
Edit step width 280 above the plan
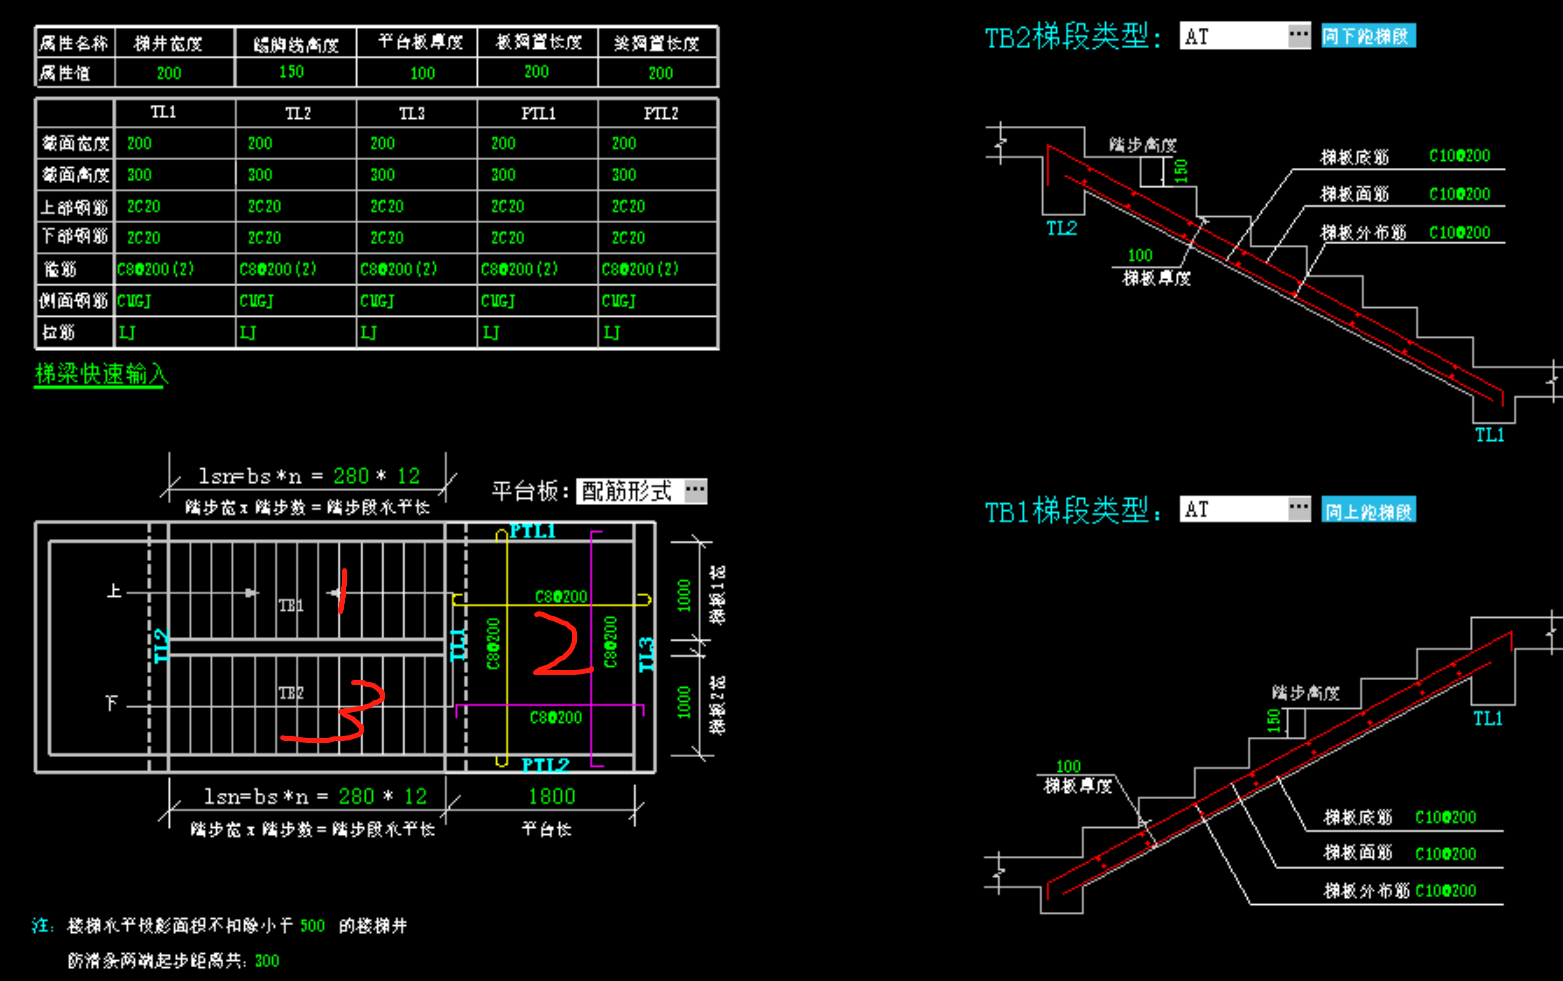[351, 476]
